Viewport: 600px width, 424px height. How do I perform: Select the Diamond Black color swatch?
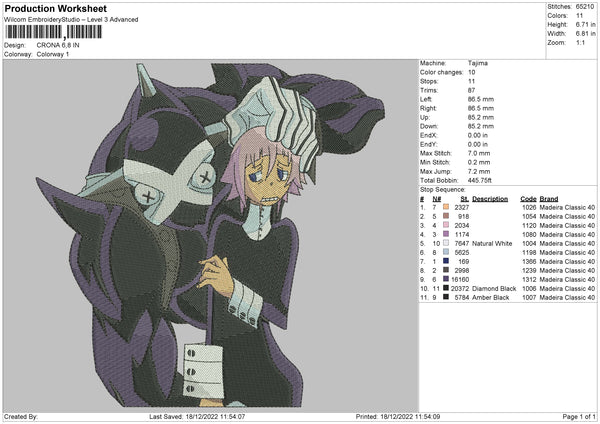coord(446,288)
